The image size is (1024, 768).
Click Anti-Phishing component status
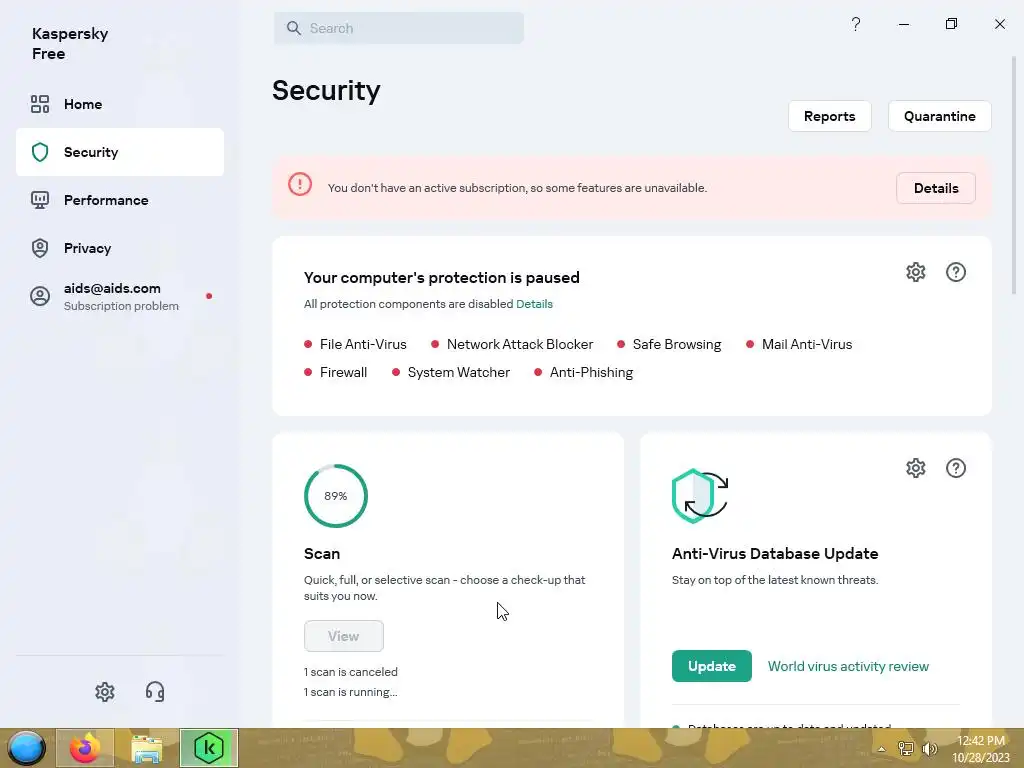click(584, 372)
